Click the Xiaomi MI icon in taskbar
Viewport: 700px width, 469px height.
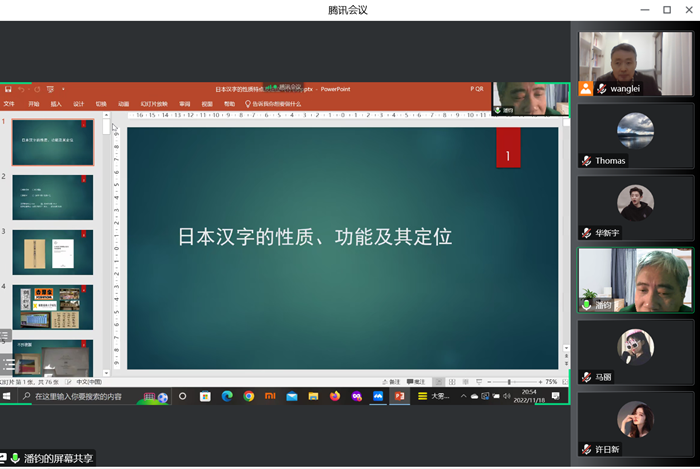tap(270, 396)
